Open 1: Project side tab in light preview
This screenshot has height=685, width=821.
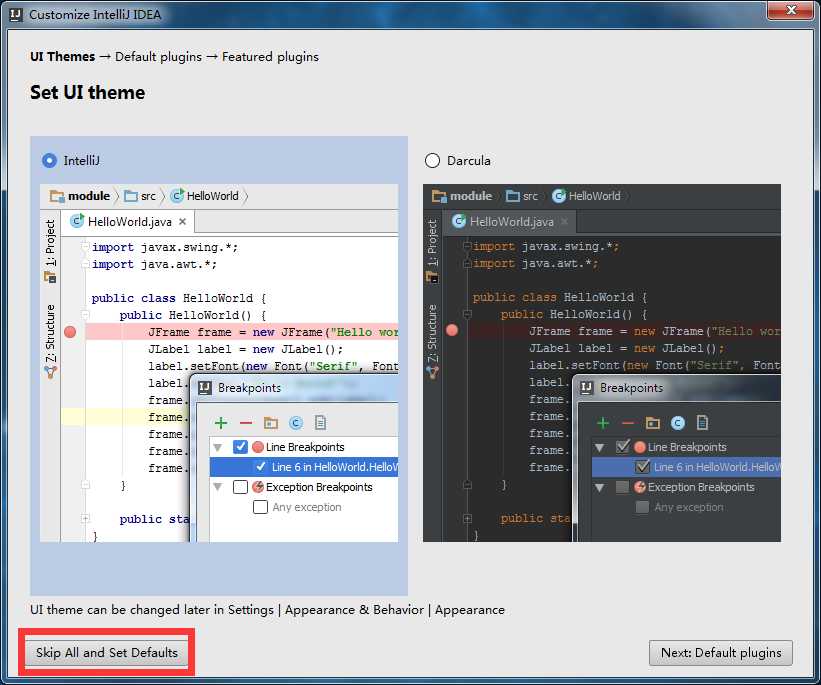(50, 250)
